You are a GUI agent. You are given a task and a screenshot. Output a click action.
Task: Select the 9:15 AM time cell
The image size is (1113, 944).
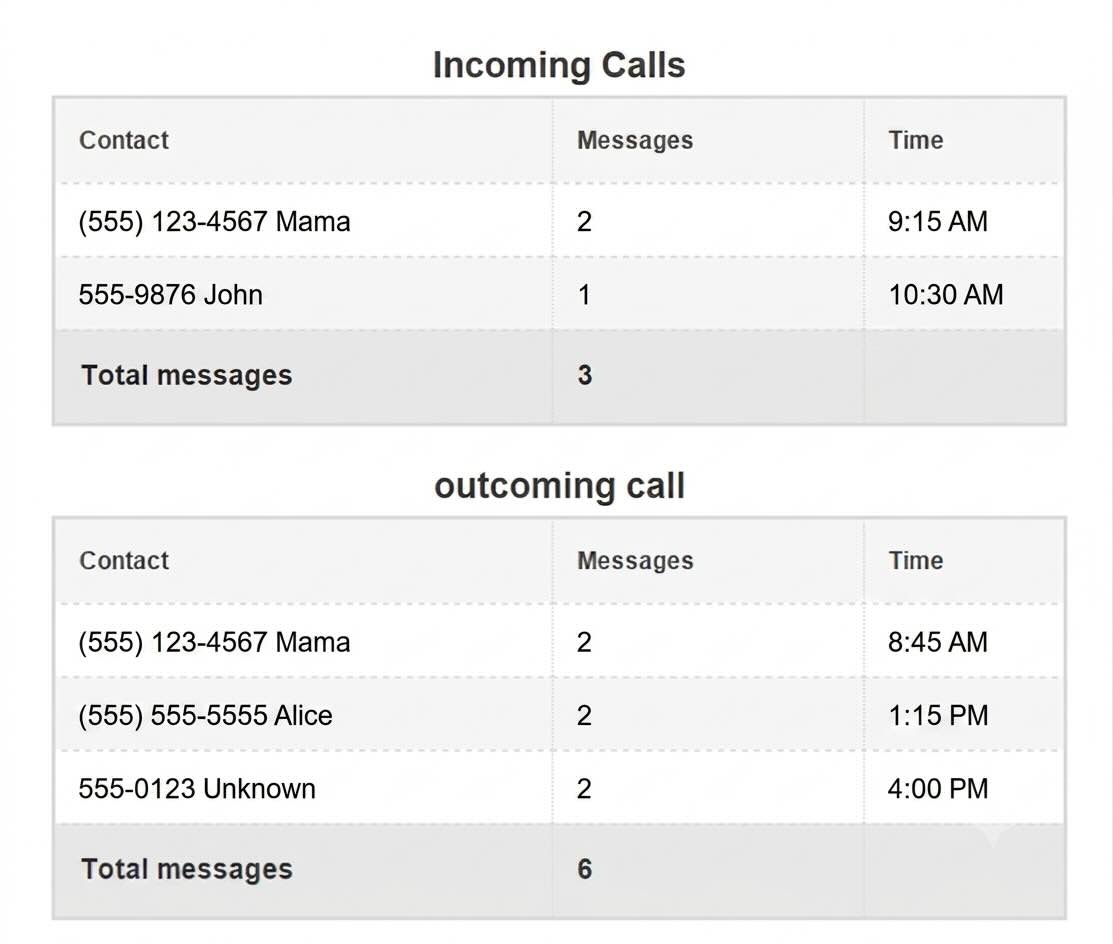click(938, 221)
